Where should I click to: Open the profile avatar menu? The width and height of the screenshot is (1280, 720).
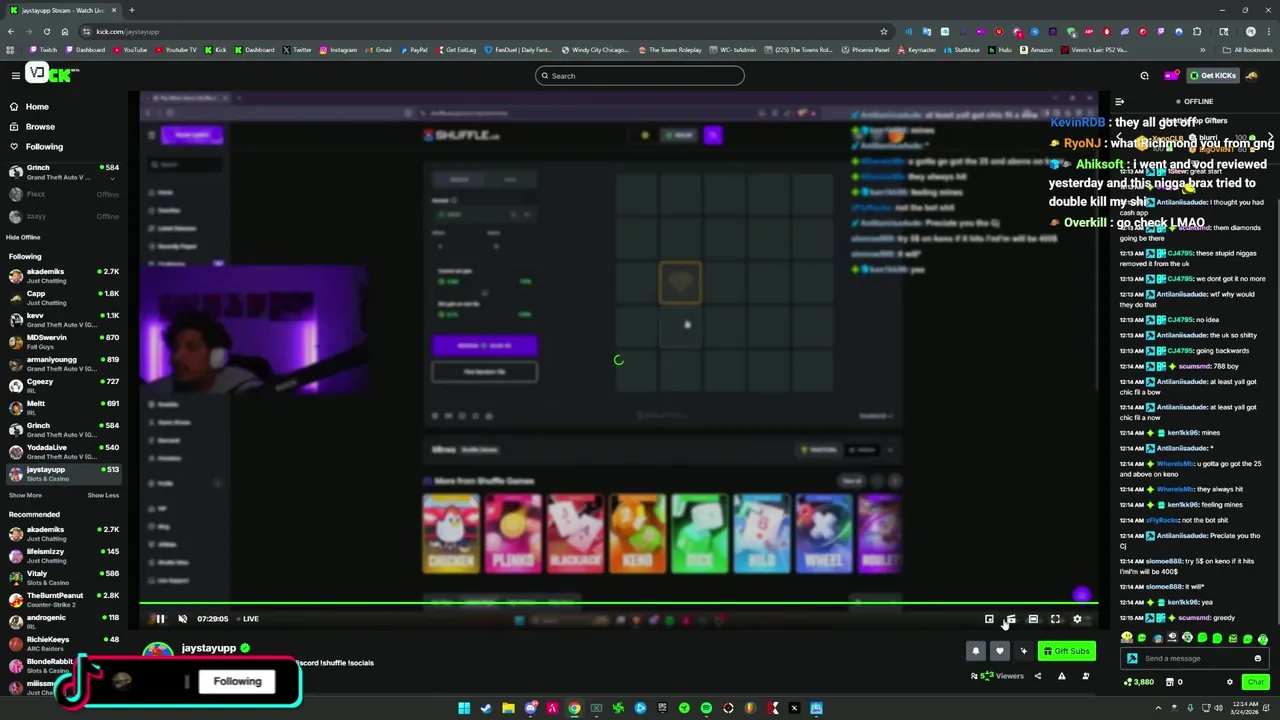[1252, 76]
